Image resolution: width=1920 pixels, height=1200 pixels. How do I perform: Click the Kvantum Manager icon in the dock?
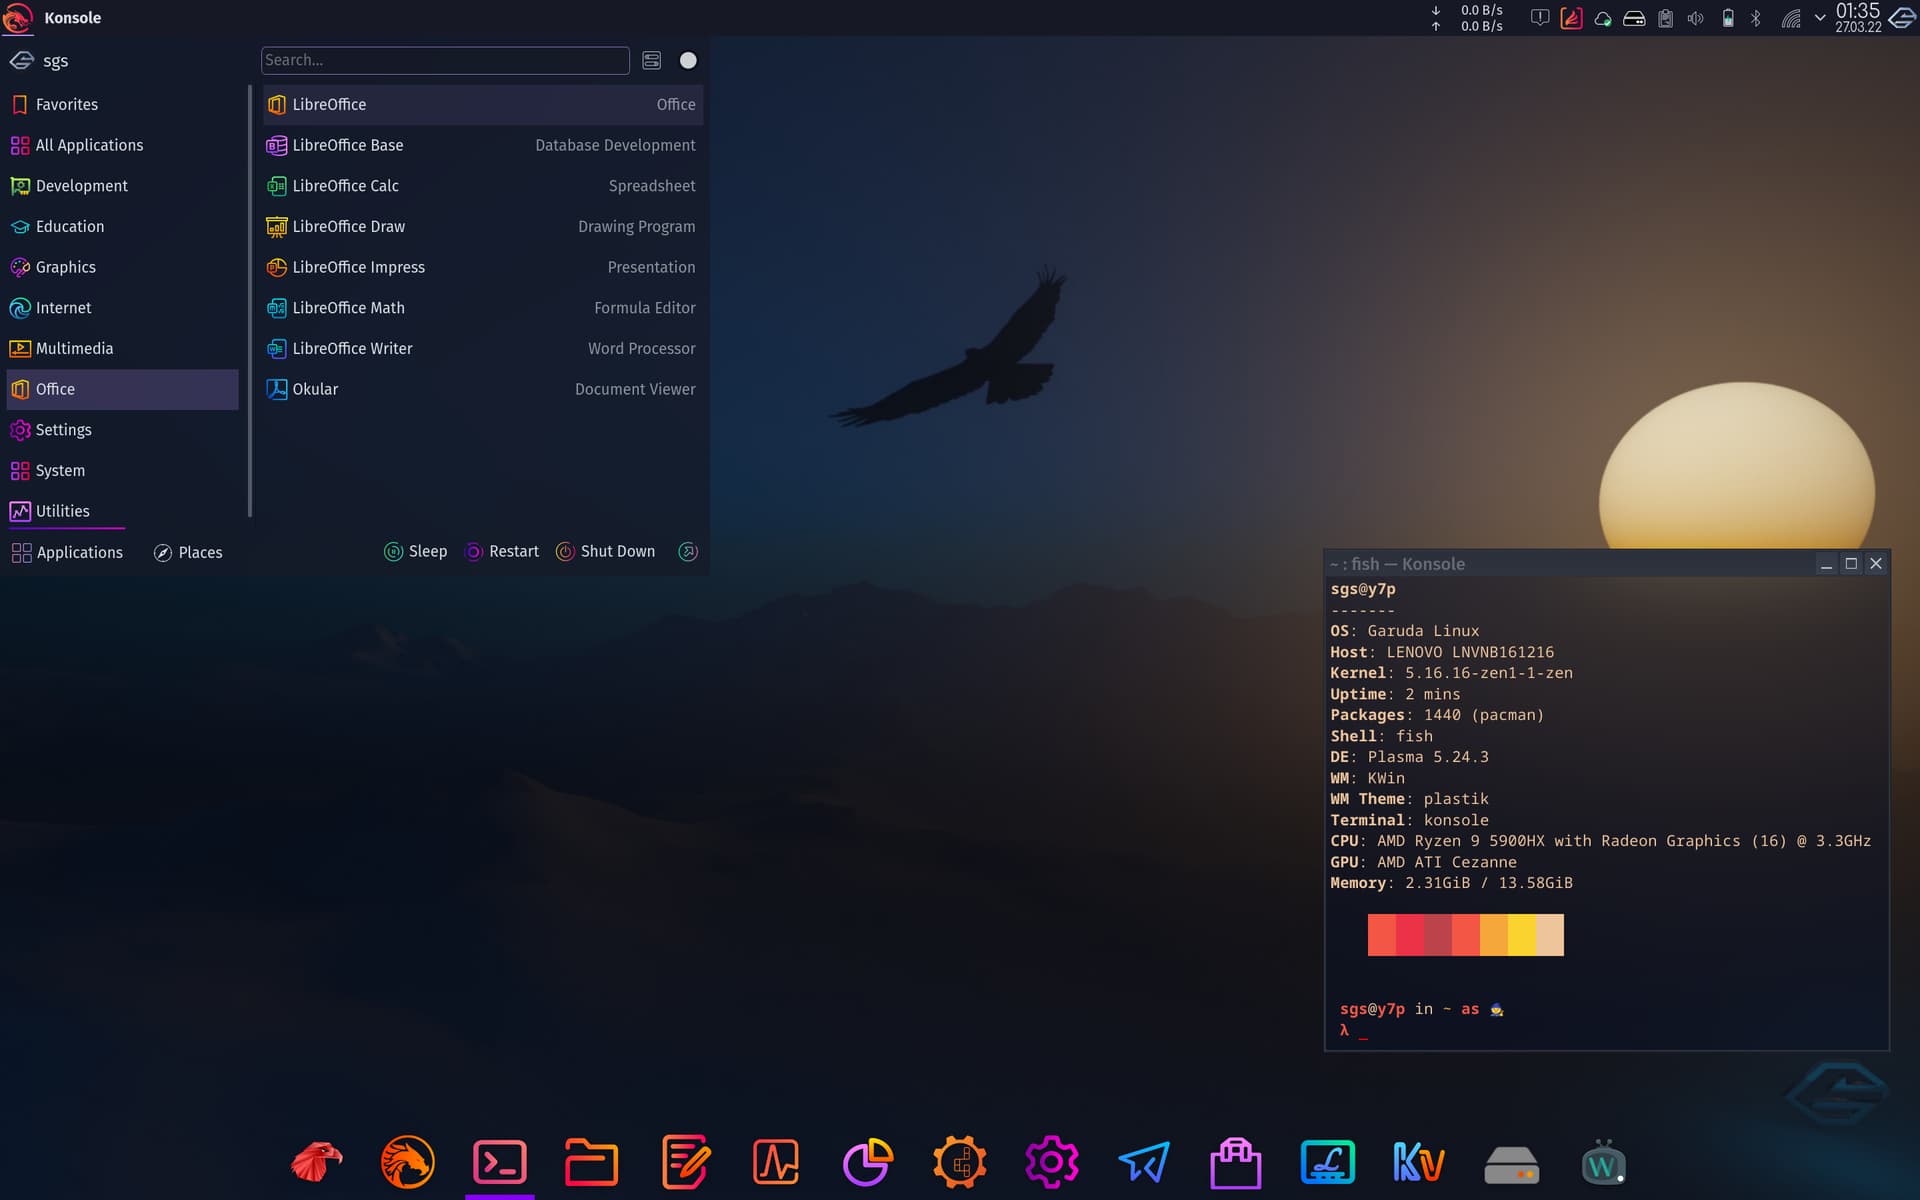click(x=1420, y=1162)
